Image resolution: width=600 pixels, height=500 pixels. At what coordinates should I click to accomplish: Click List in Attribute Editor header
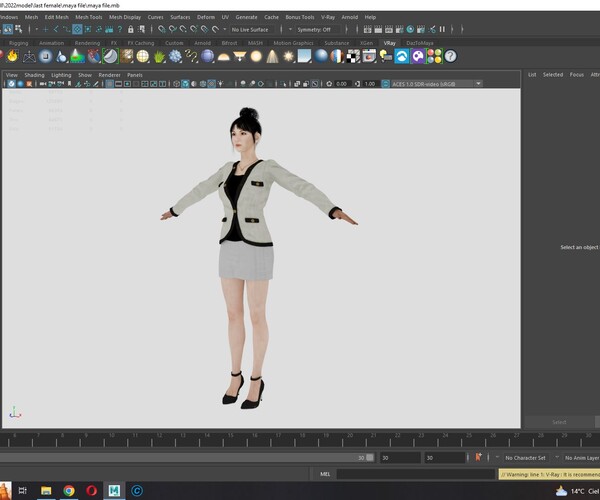(532, 75)
